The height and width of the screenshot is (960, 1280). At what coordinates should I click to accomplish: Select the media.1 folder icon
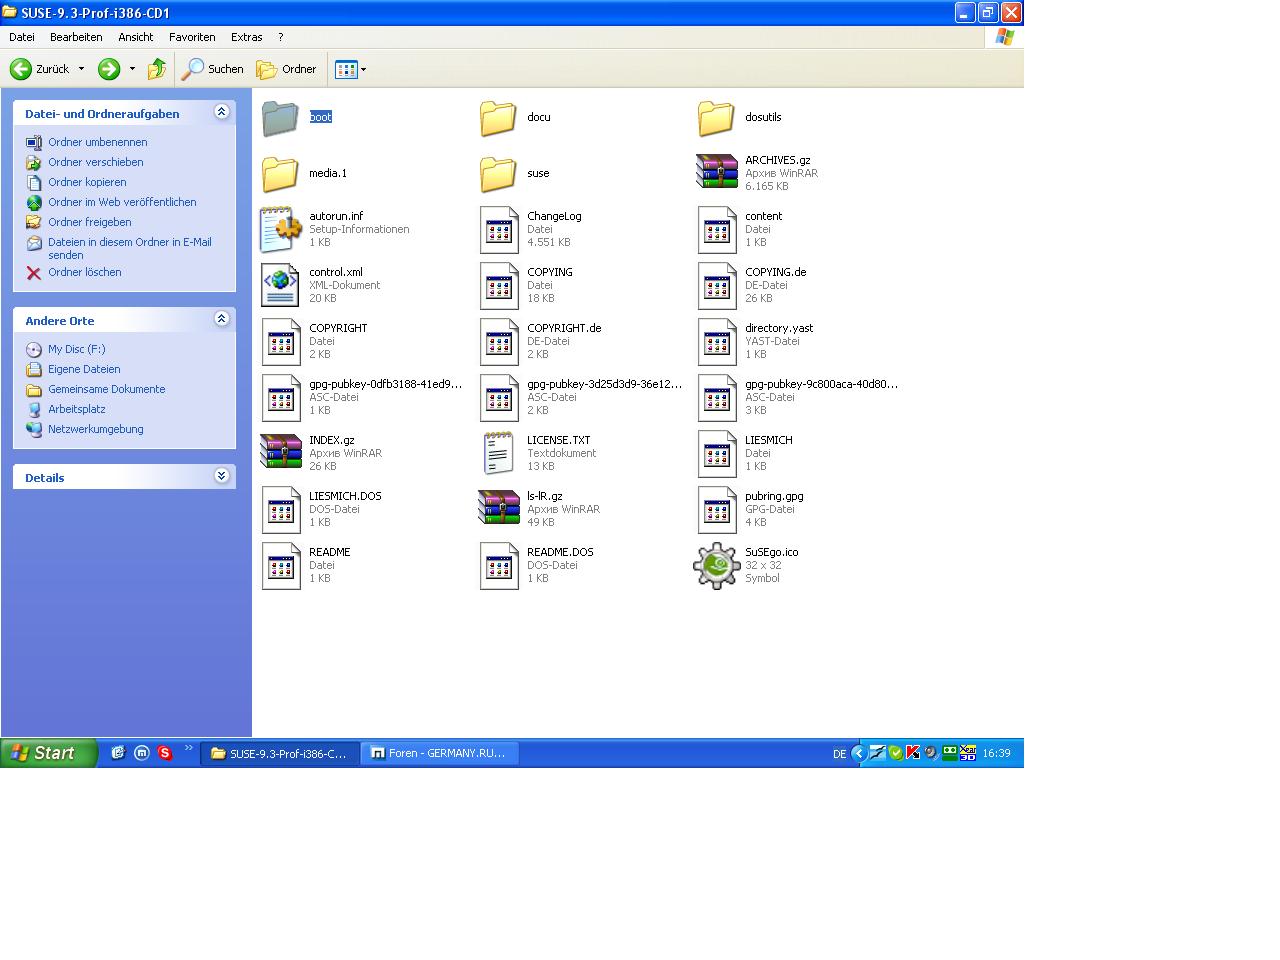280,174
